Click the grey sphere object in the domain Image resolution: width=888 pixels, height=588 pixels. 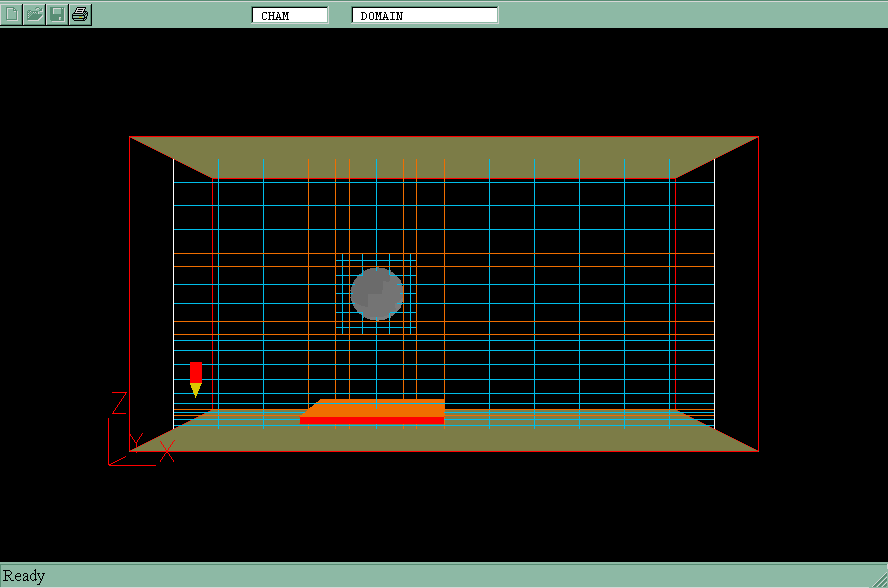click(x=377, y=294)
